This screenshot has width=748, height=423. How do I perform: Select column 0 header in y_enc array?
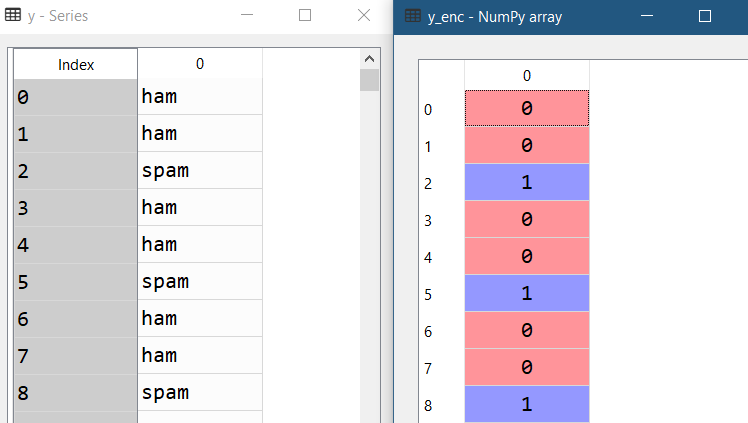pyautogui.click(x=527, y=75)
